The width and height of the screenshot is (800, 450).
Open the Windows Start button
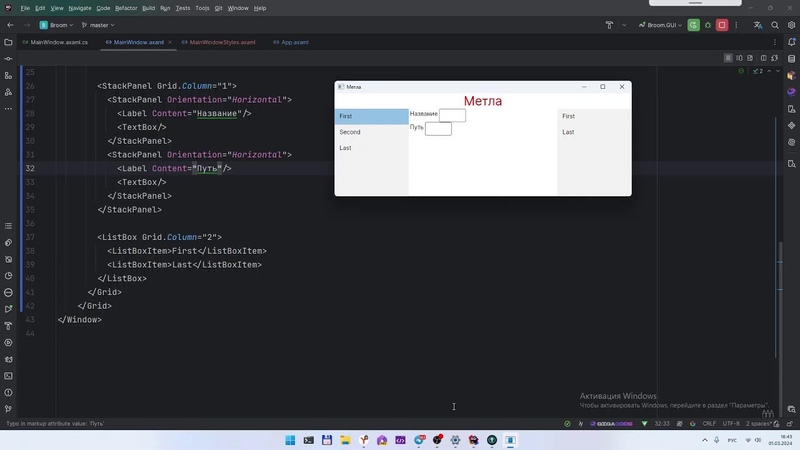(290, 440)
